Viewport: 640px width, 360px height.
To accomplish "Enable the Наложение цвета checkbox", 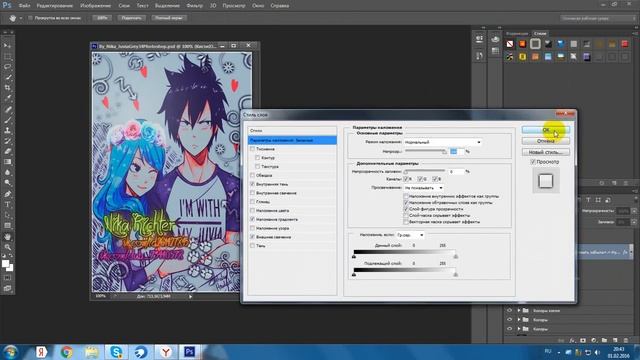I will click(x=252, y=211).
